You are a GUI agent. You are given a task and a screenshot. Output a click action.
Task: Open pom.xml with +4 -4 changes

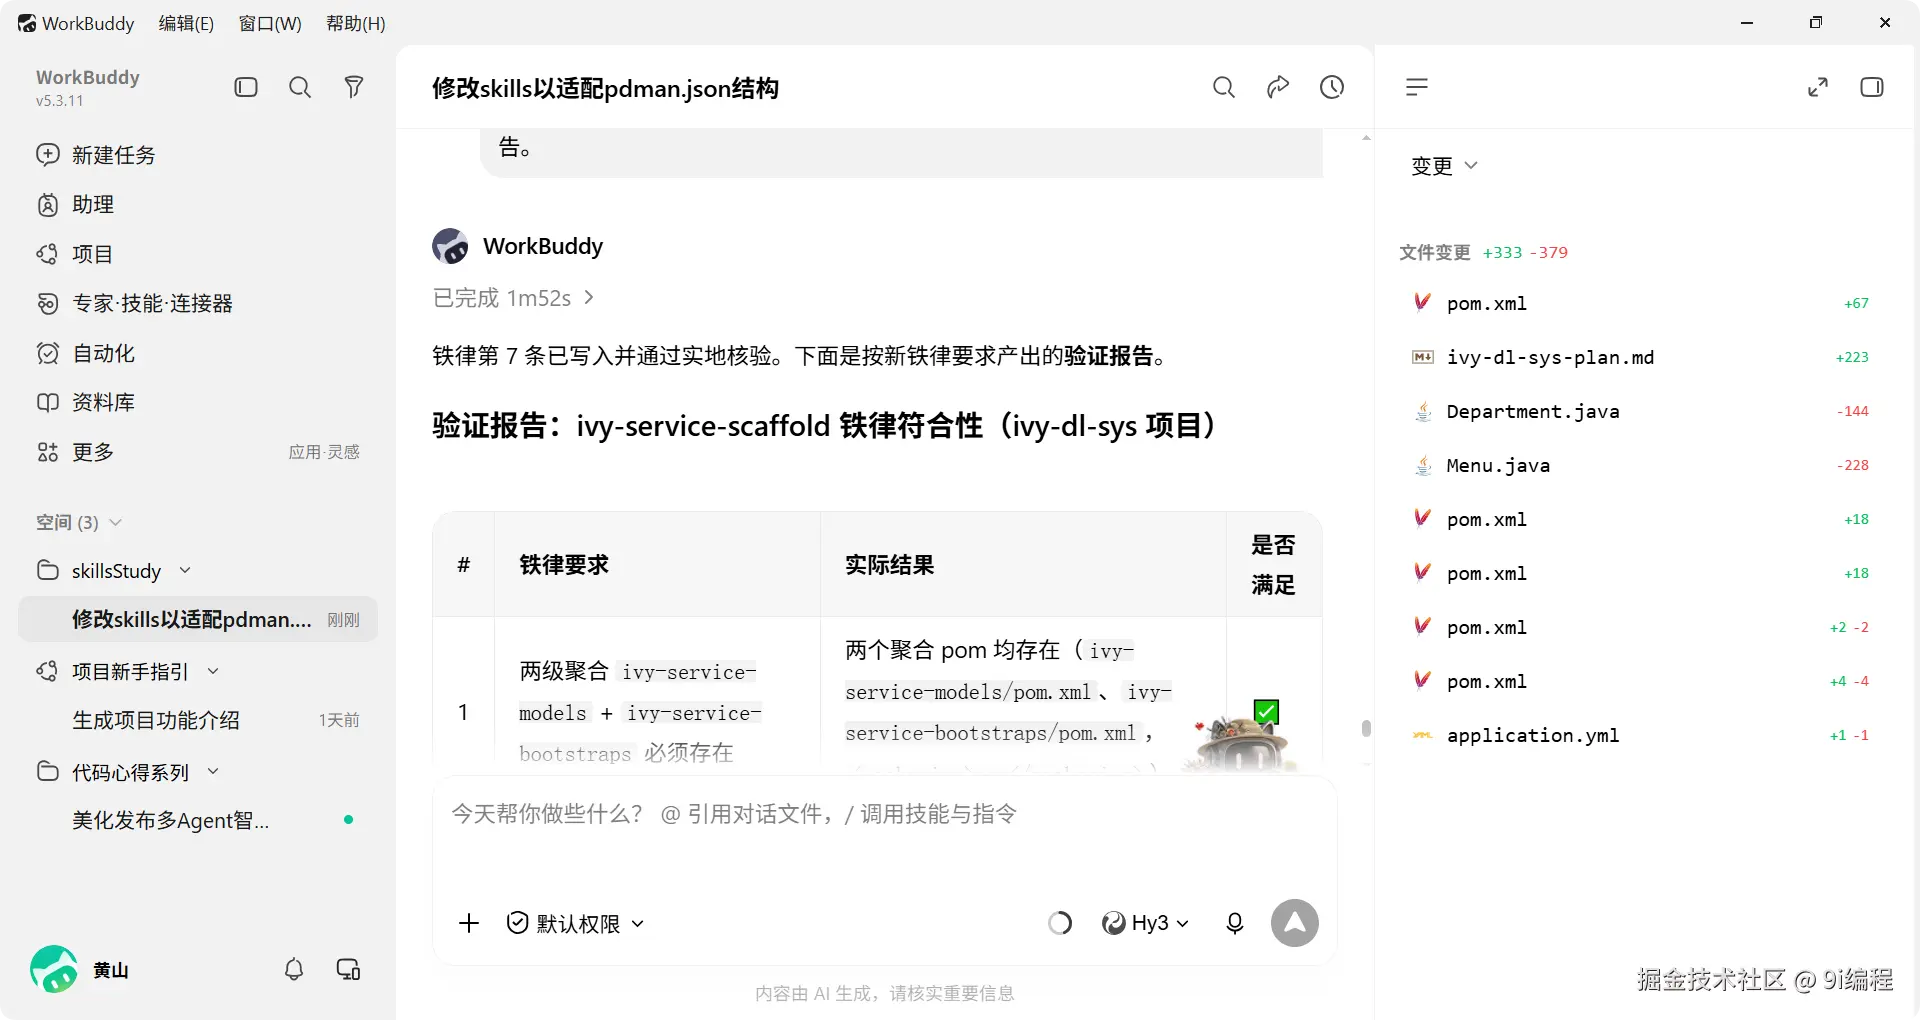[1642, 681]
